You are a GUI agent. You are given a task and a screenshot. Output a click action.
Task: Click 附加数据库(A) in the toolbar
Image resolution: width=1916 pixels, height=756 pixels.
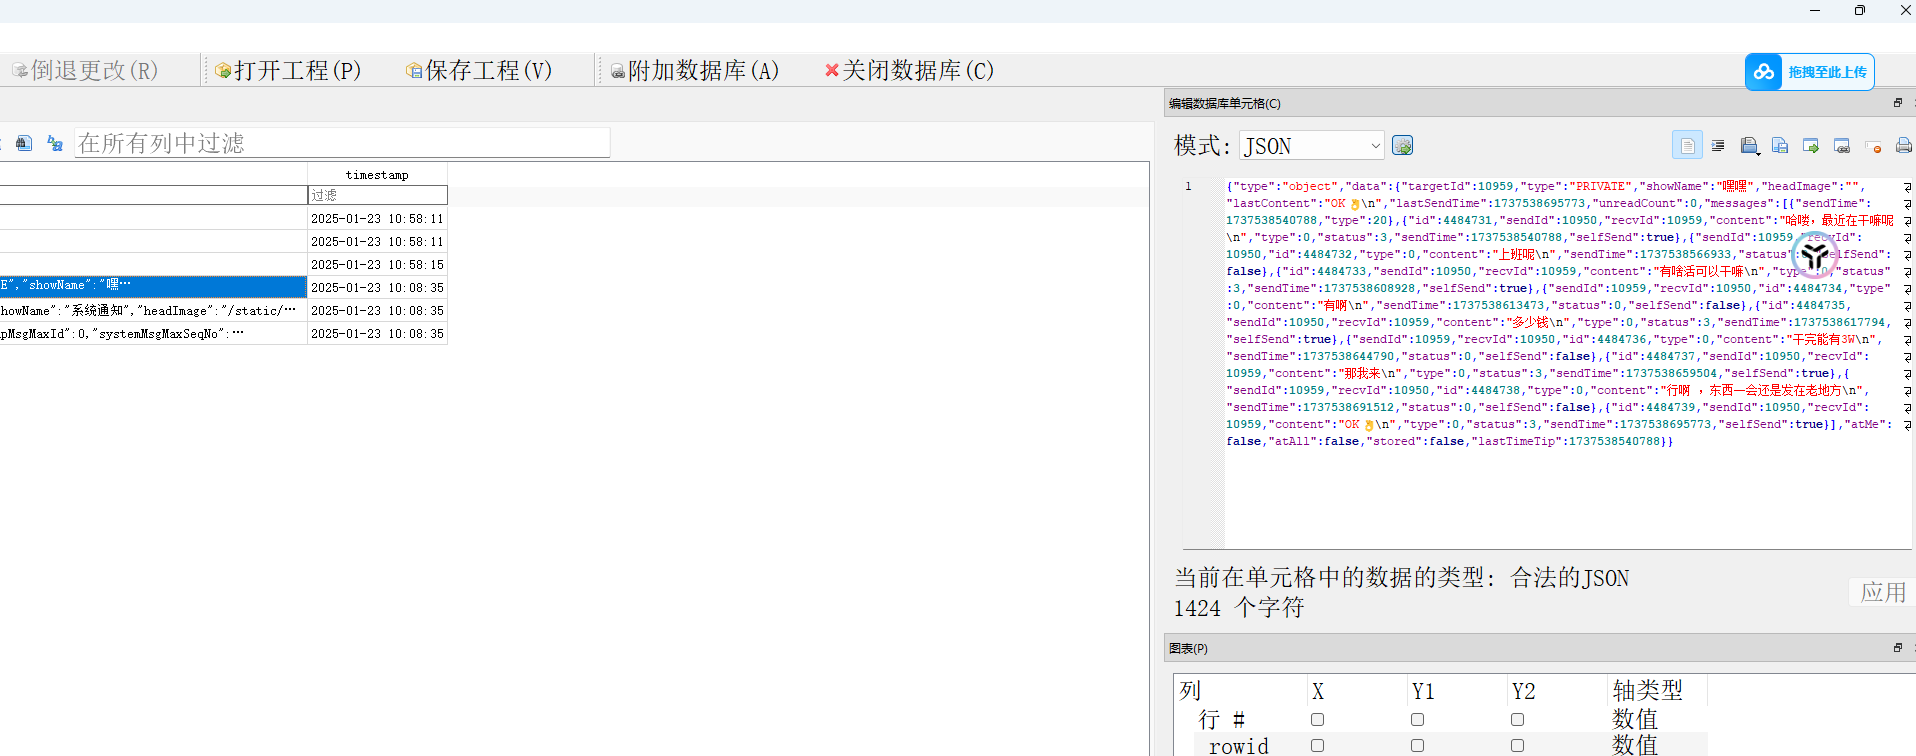[x=694, y=71]
